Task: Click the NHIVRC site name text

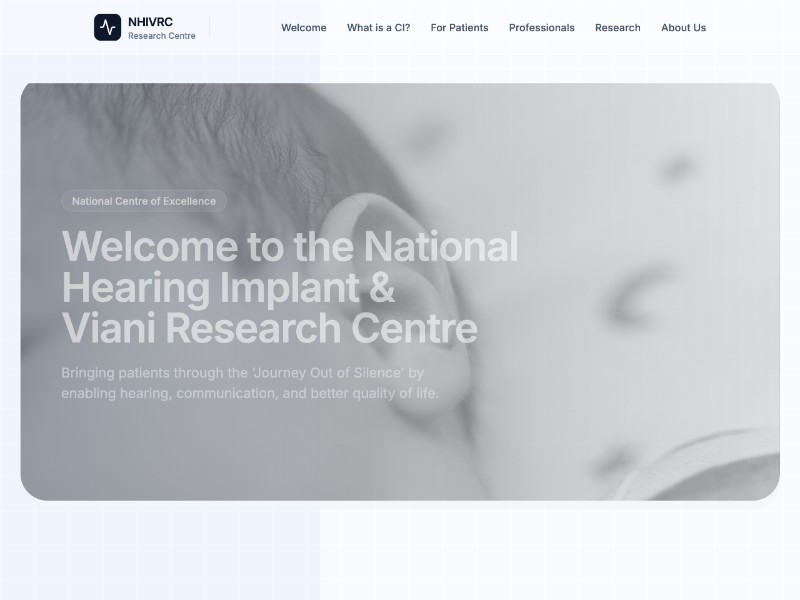Action: (x=151, y=22)
